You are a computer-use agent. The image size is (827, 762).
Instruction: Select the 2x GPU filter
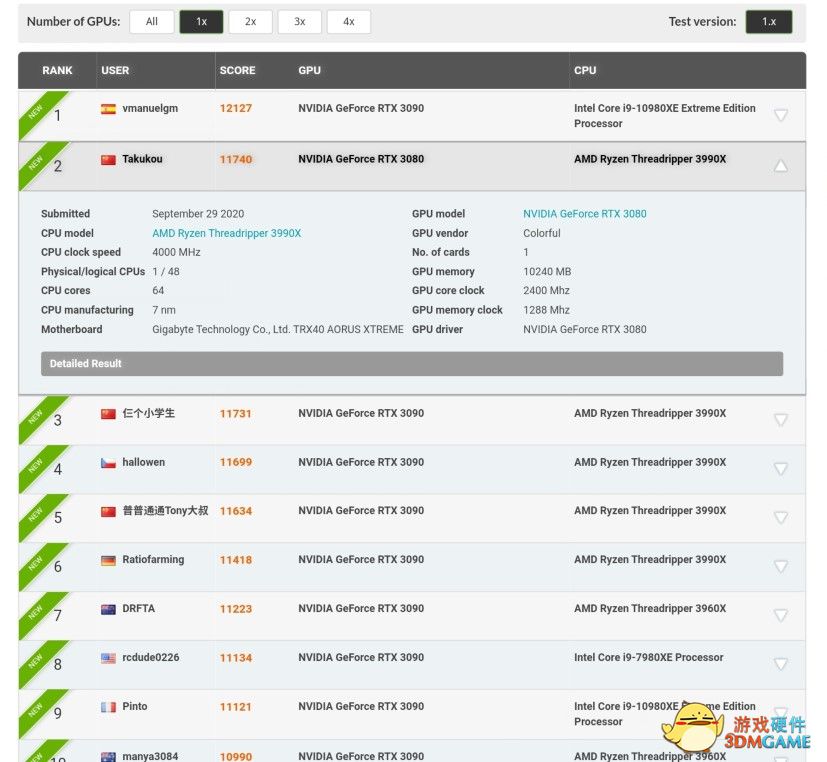coord(251,22)
